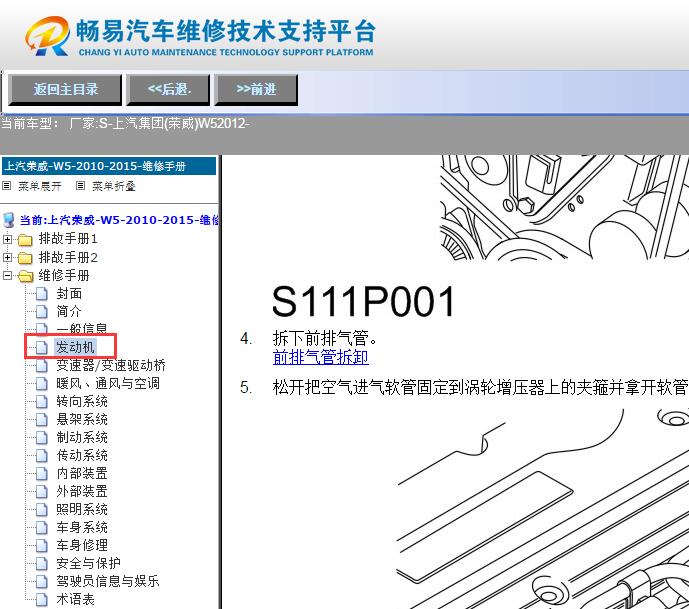
Task: Click the document icon beside 驾驶员信息与娱乐
Action: (42, 582)
